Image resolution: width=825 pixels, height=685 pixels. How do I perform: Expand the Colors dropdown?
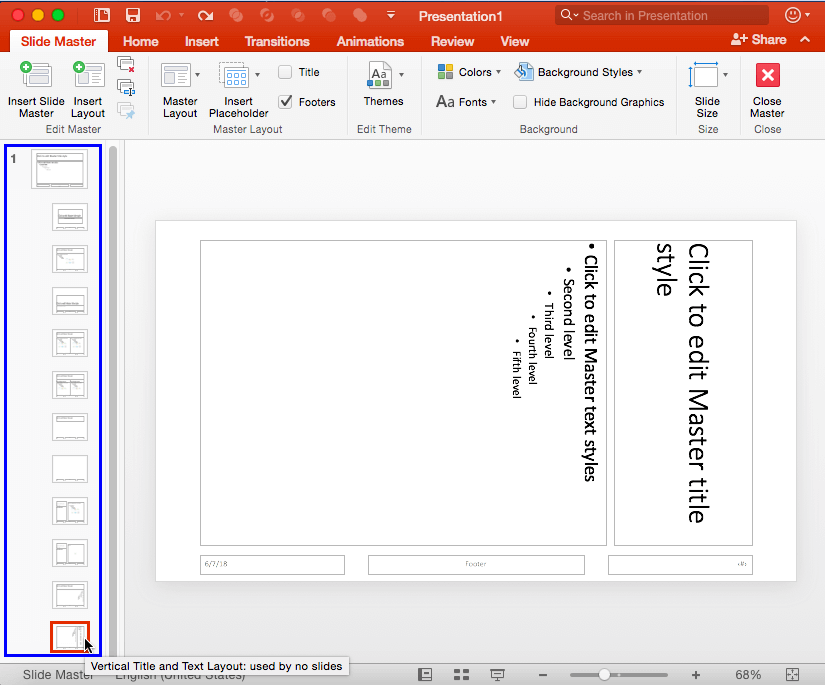pos(469,72)
